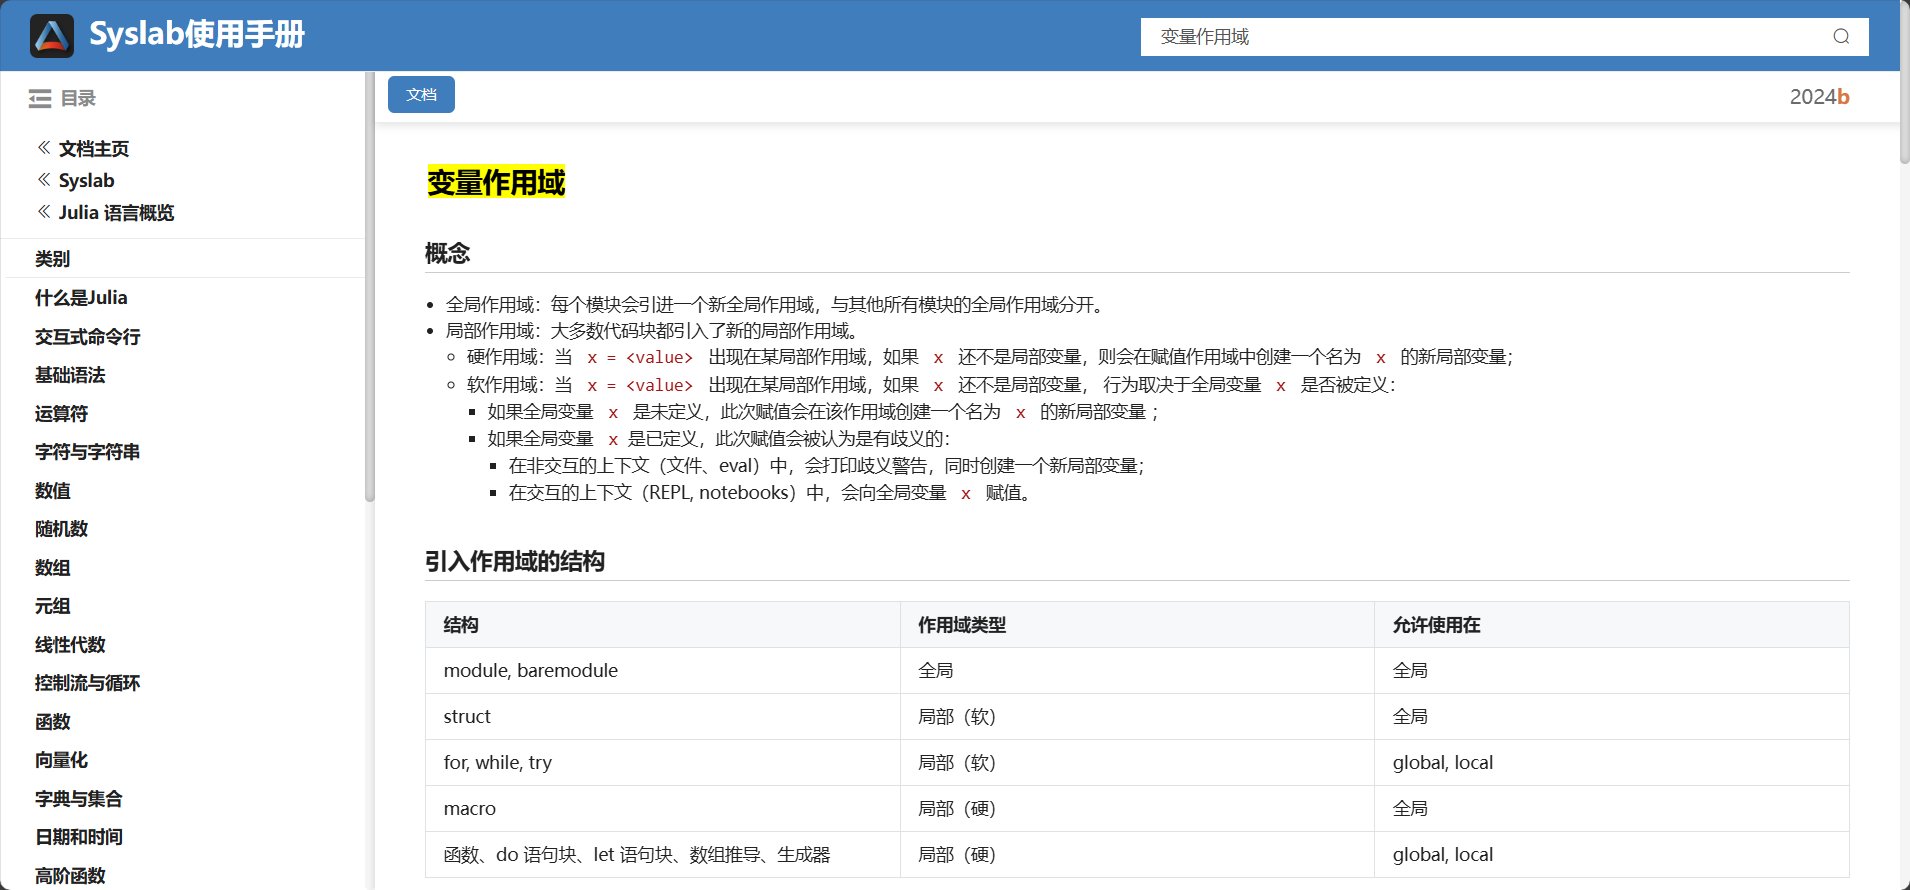1910x890 pixels.
Task: Go to Syslab section
Action: [x=87, y=181]
